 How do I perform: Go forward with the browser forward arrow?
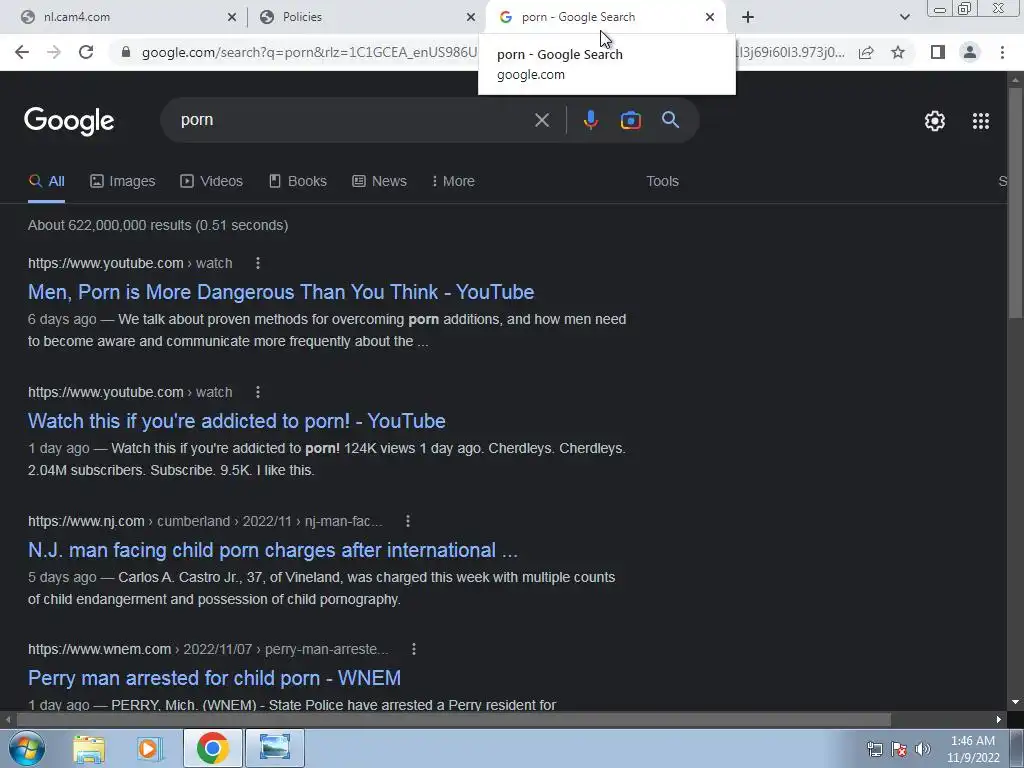point(54,52)
